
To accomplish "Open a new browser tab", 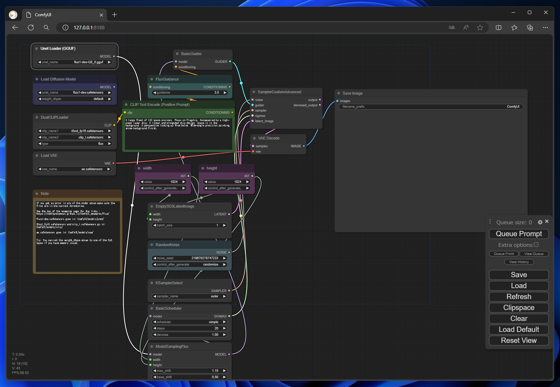I will tap(114, 15).
